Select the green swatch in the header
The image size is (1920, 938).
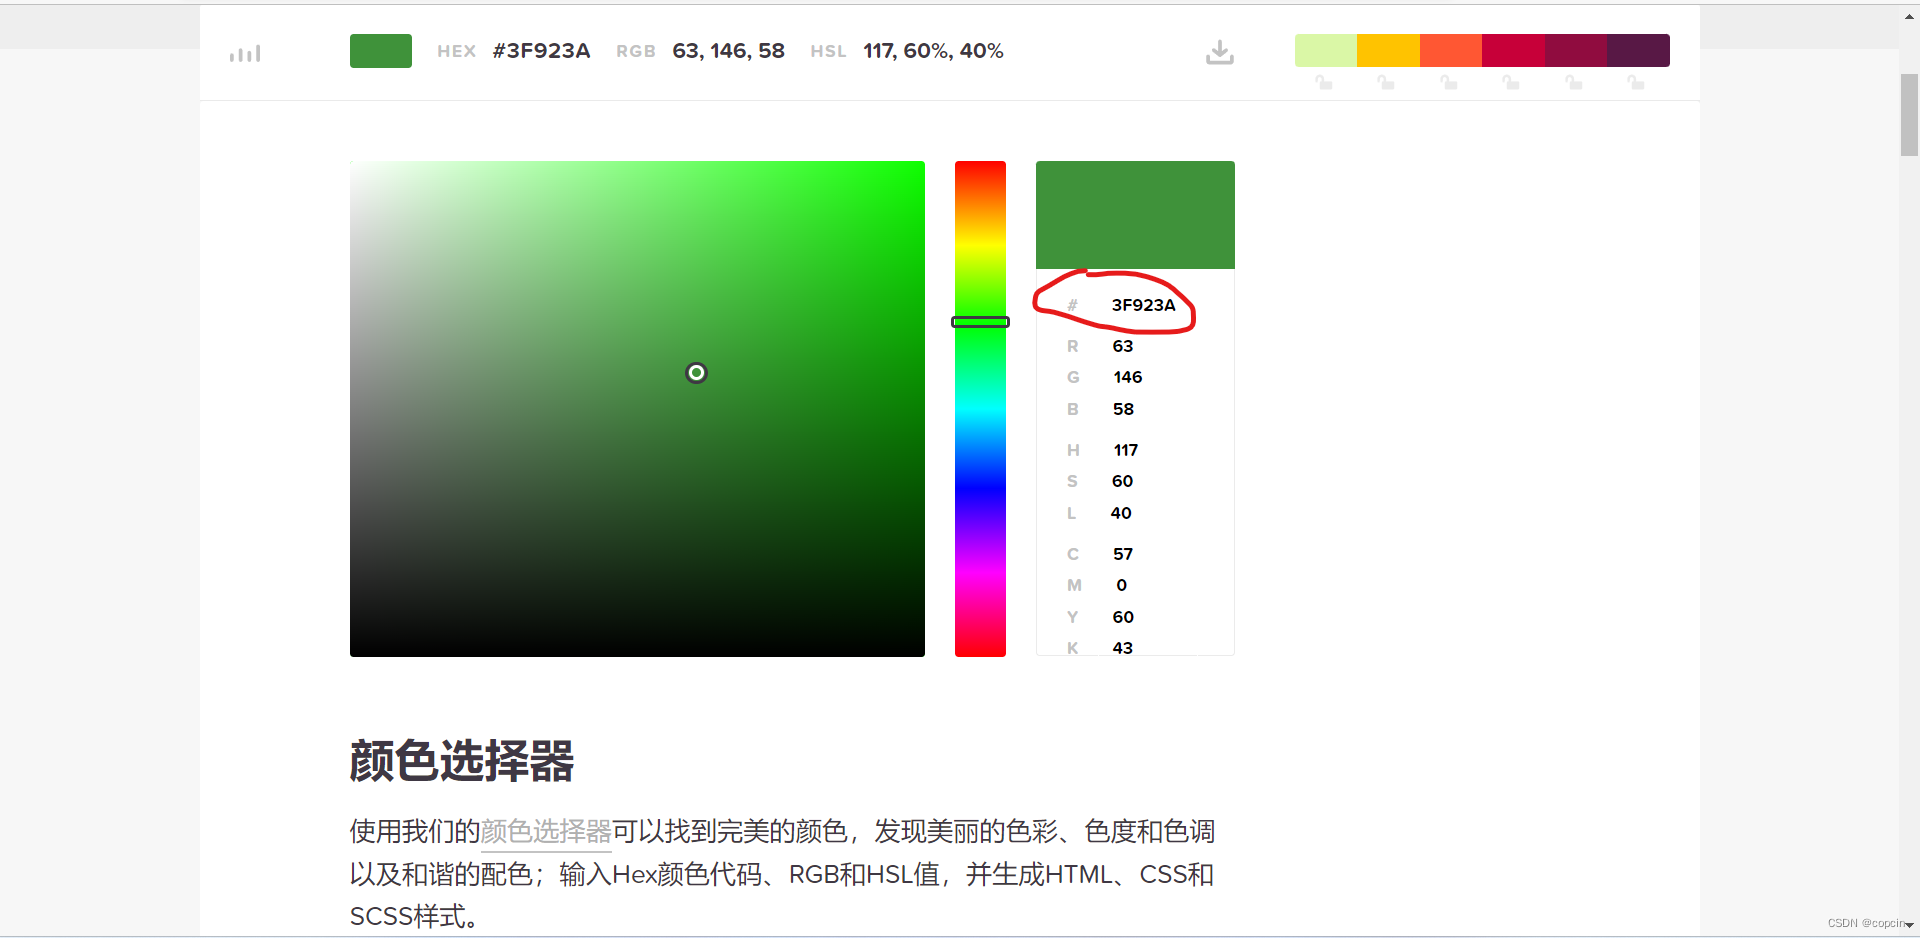[380, 50]
